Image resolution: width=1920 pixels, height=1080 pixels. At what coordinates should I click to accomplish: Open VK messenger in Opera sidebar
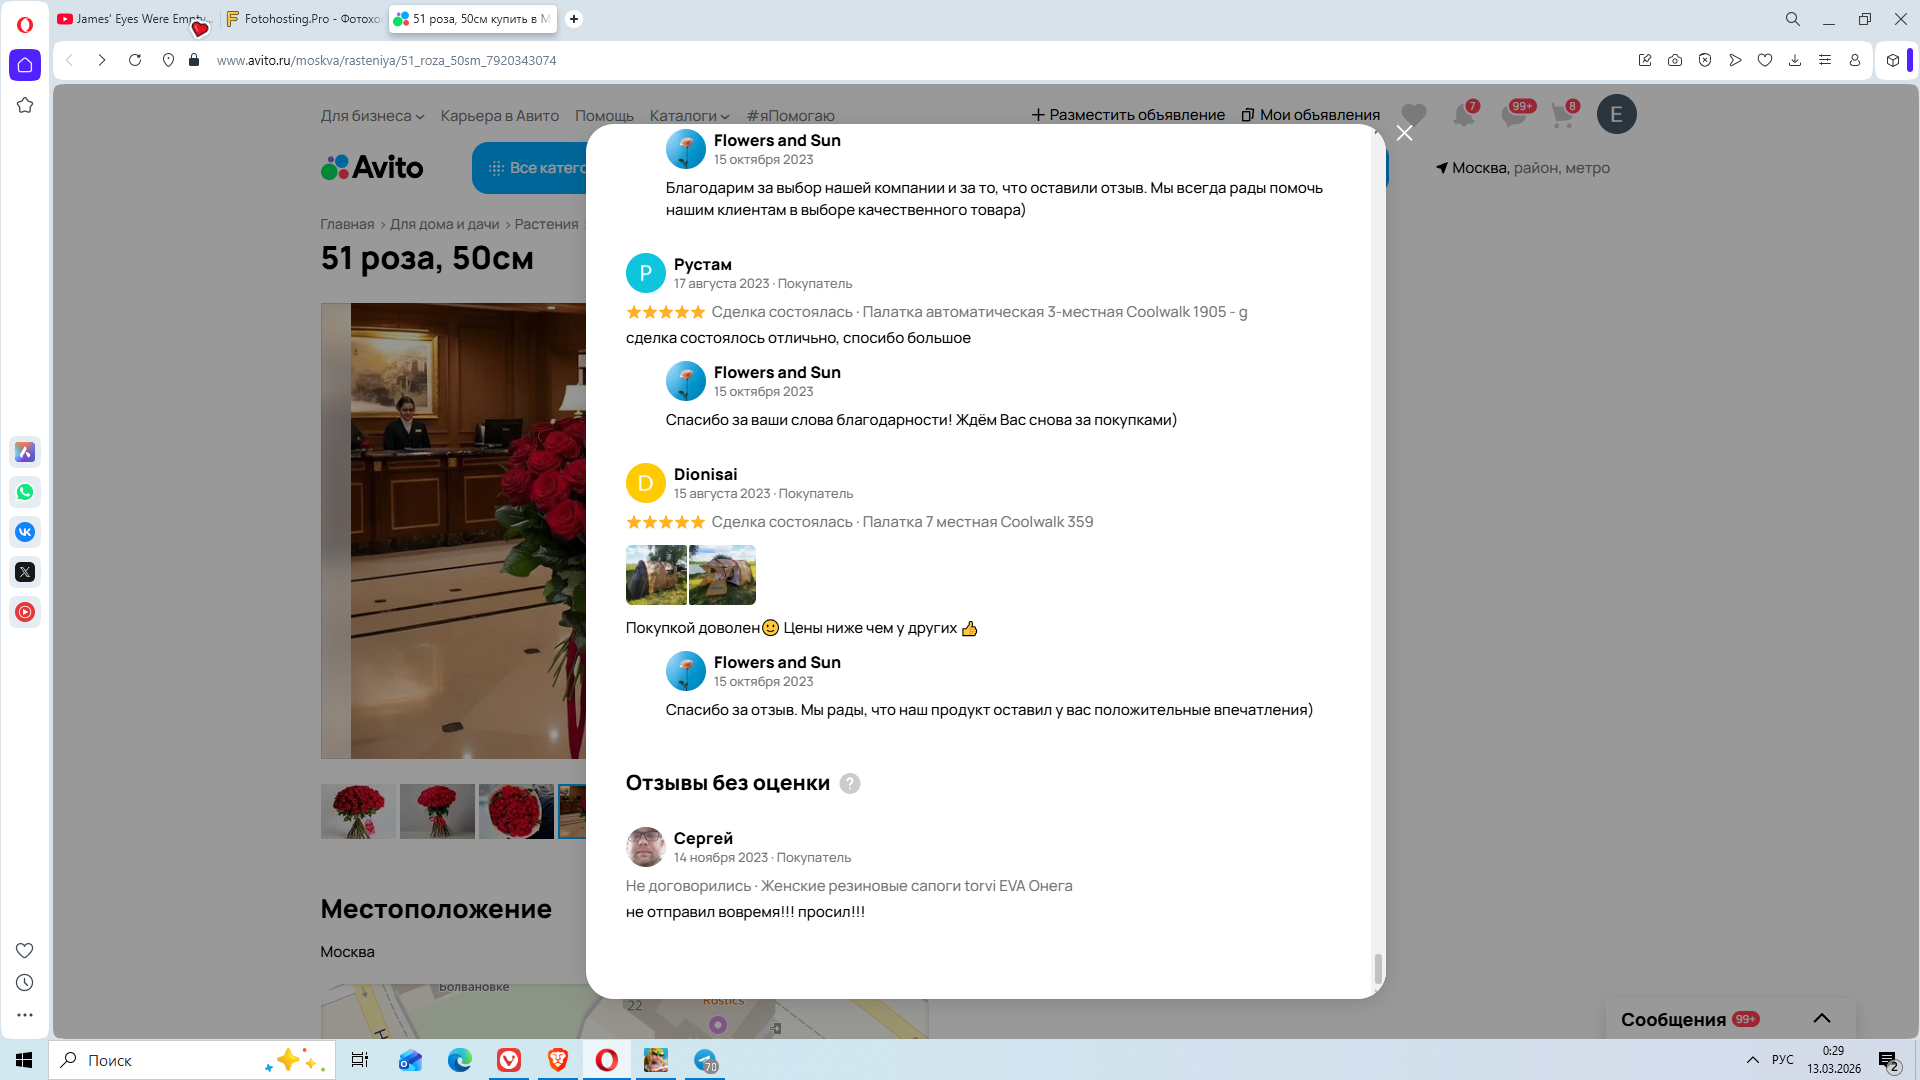point(25,532)
